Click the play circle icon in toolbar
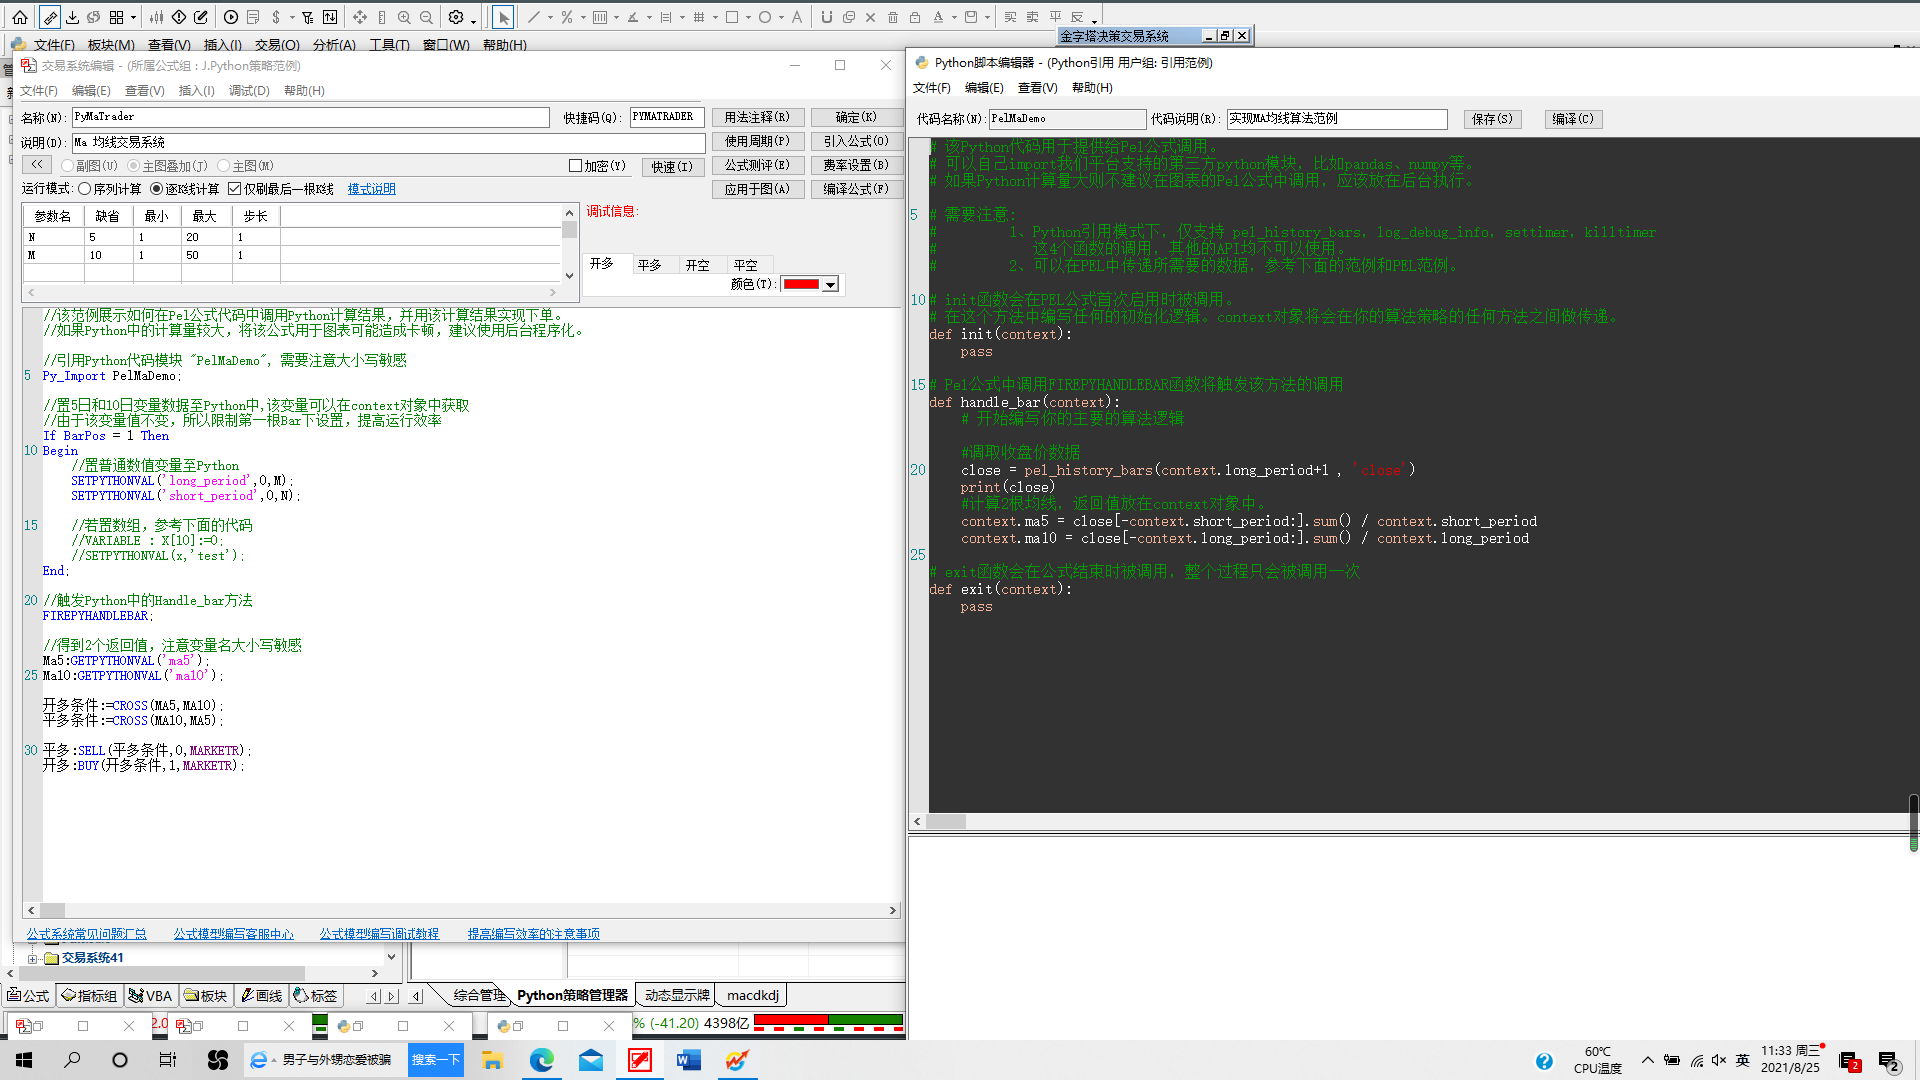This screenshot has width=1920, height=1080. pyautogui.click(x=231, y=17)
